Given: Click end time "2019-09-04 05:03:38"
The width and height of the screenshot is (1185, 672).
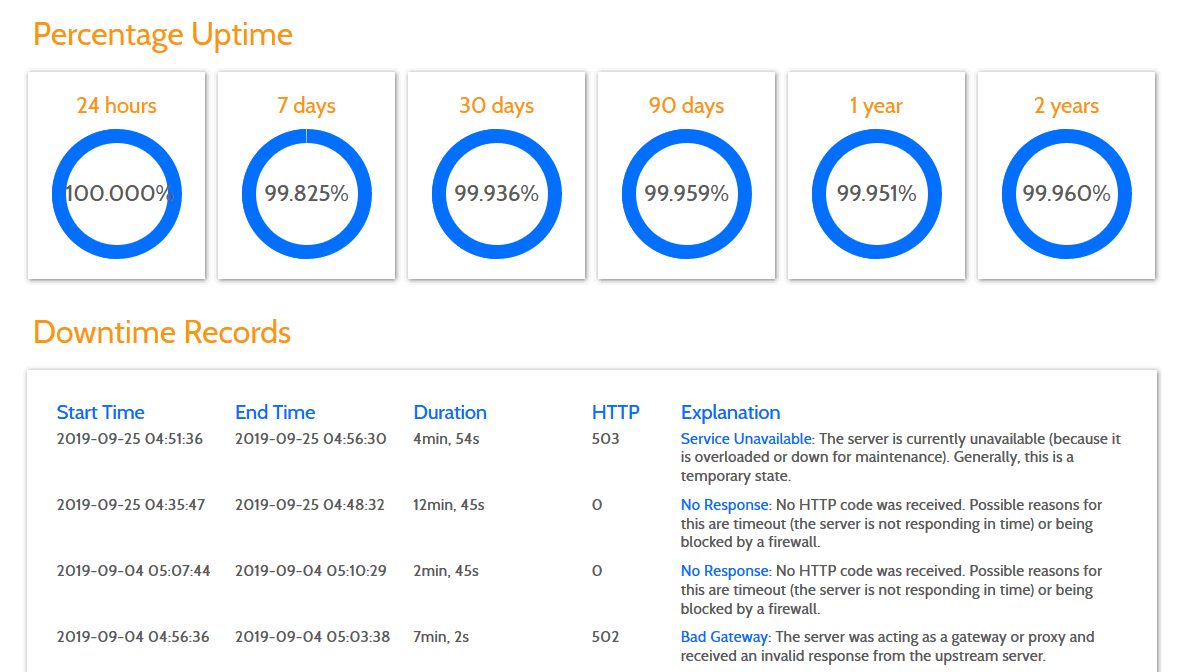Looking at the screenshot, I should click(x=312, y=637).
